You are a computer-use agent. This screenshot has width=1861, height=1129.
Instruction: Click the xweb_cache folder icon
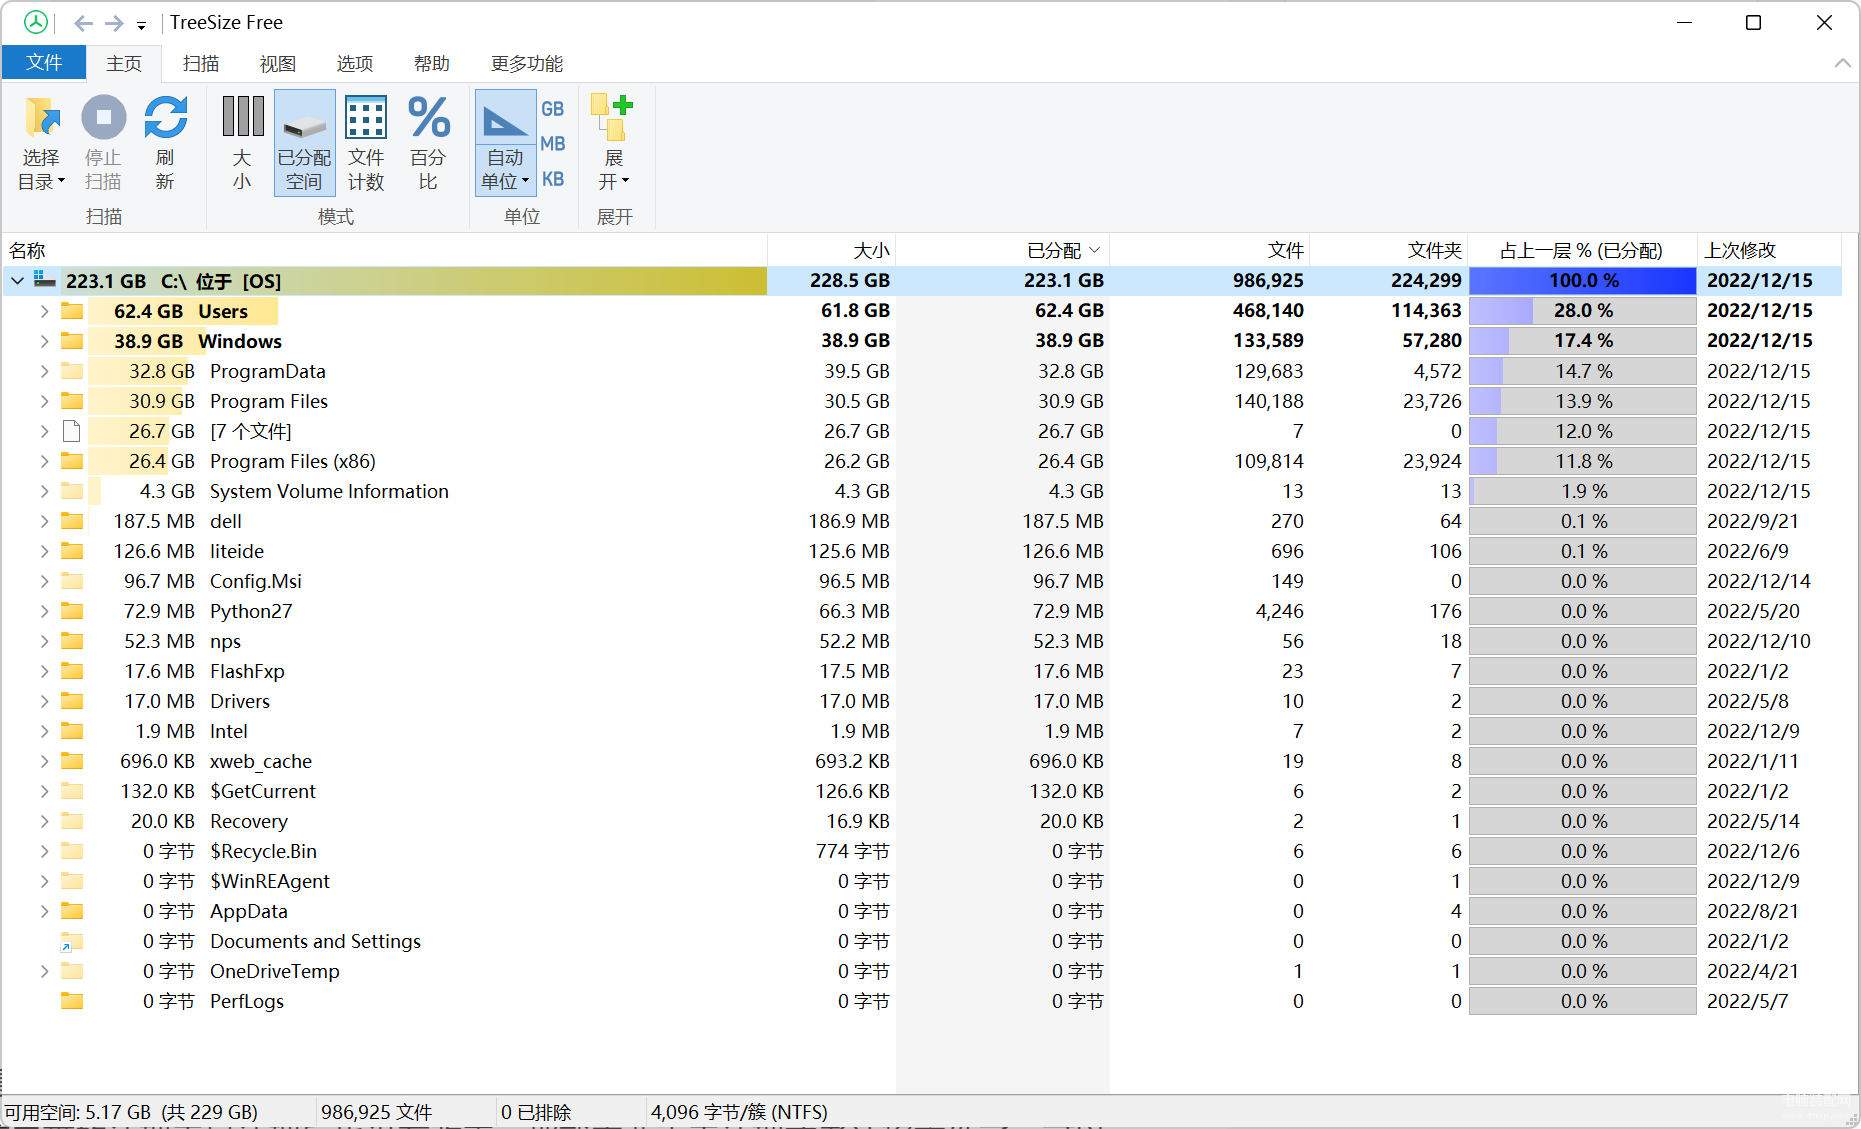point(72,761)
